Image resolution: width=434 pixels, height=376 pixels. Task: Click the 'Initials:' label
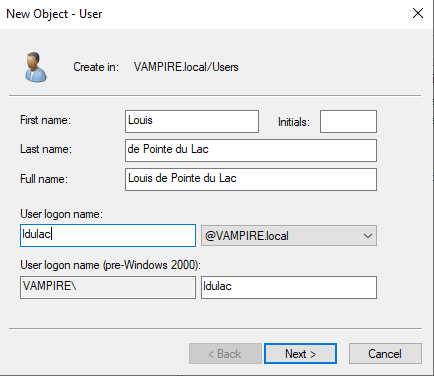pyautogui.click(x=294, y=122)
